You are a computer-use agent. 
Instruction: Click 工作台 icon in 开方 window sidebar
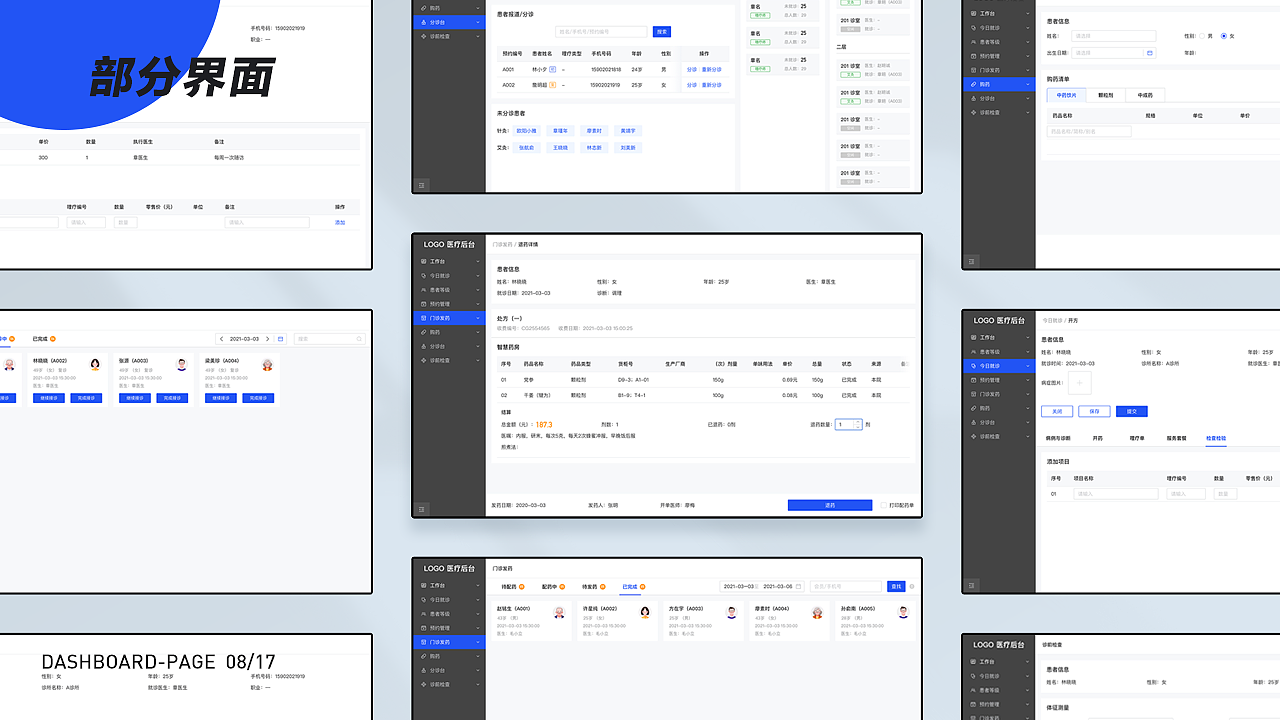coord(974,338)
